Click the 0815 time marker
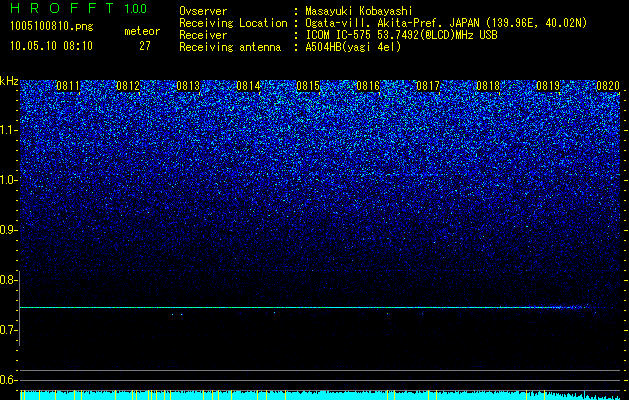 point(308,86)
